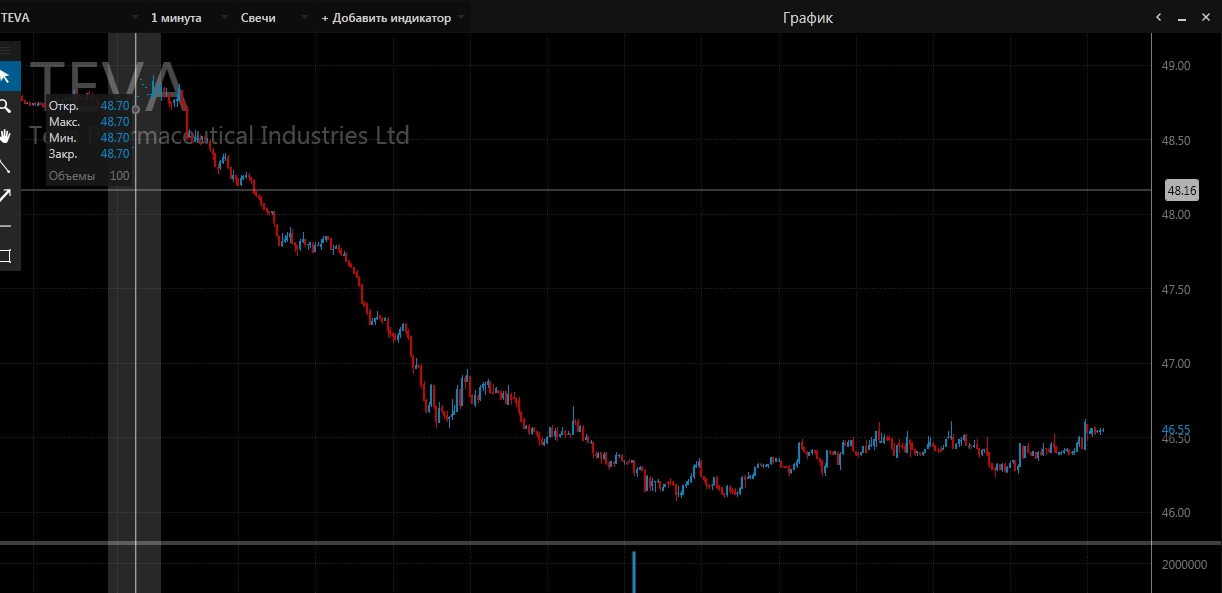Viewport: 1222px width, 593px height.
Task: Open the TEVA ticker symbol dropdown
Action: (x=70, y=18)
